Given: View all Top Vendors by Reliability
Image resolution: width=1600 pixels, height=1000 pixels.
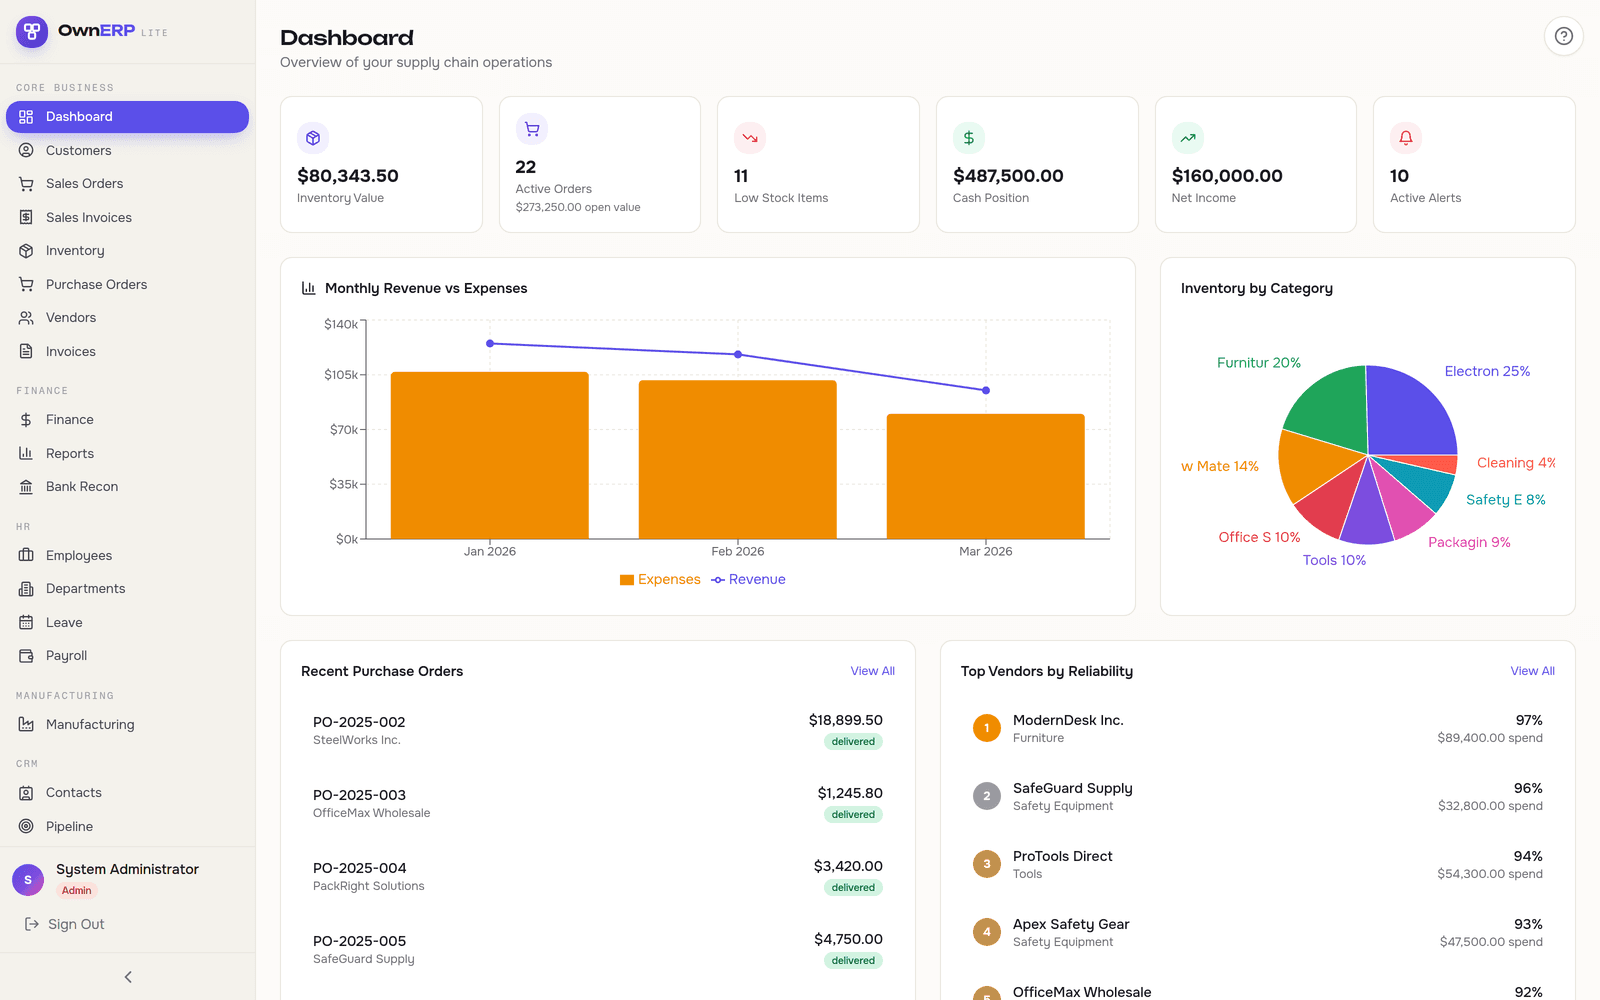Looking at the screenshot, I should pyautogui.click(x=1532, y=671).
